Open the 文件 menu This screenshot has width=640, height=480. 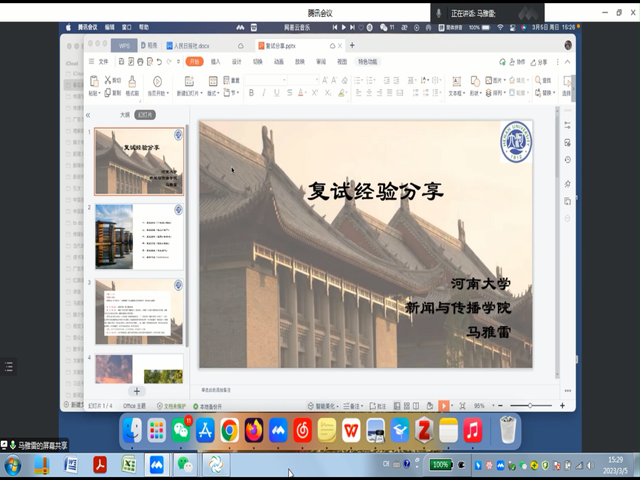tap(103, 61)
